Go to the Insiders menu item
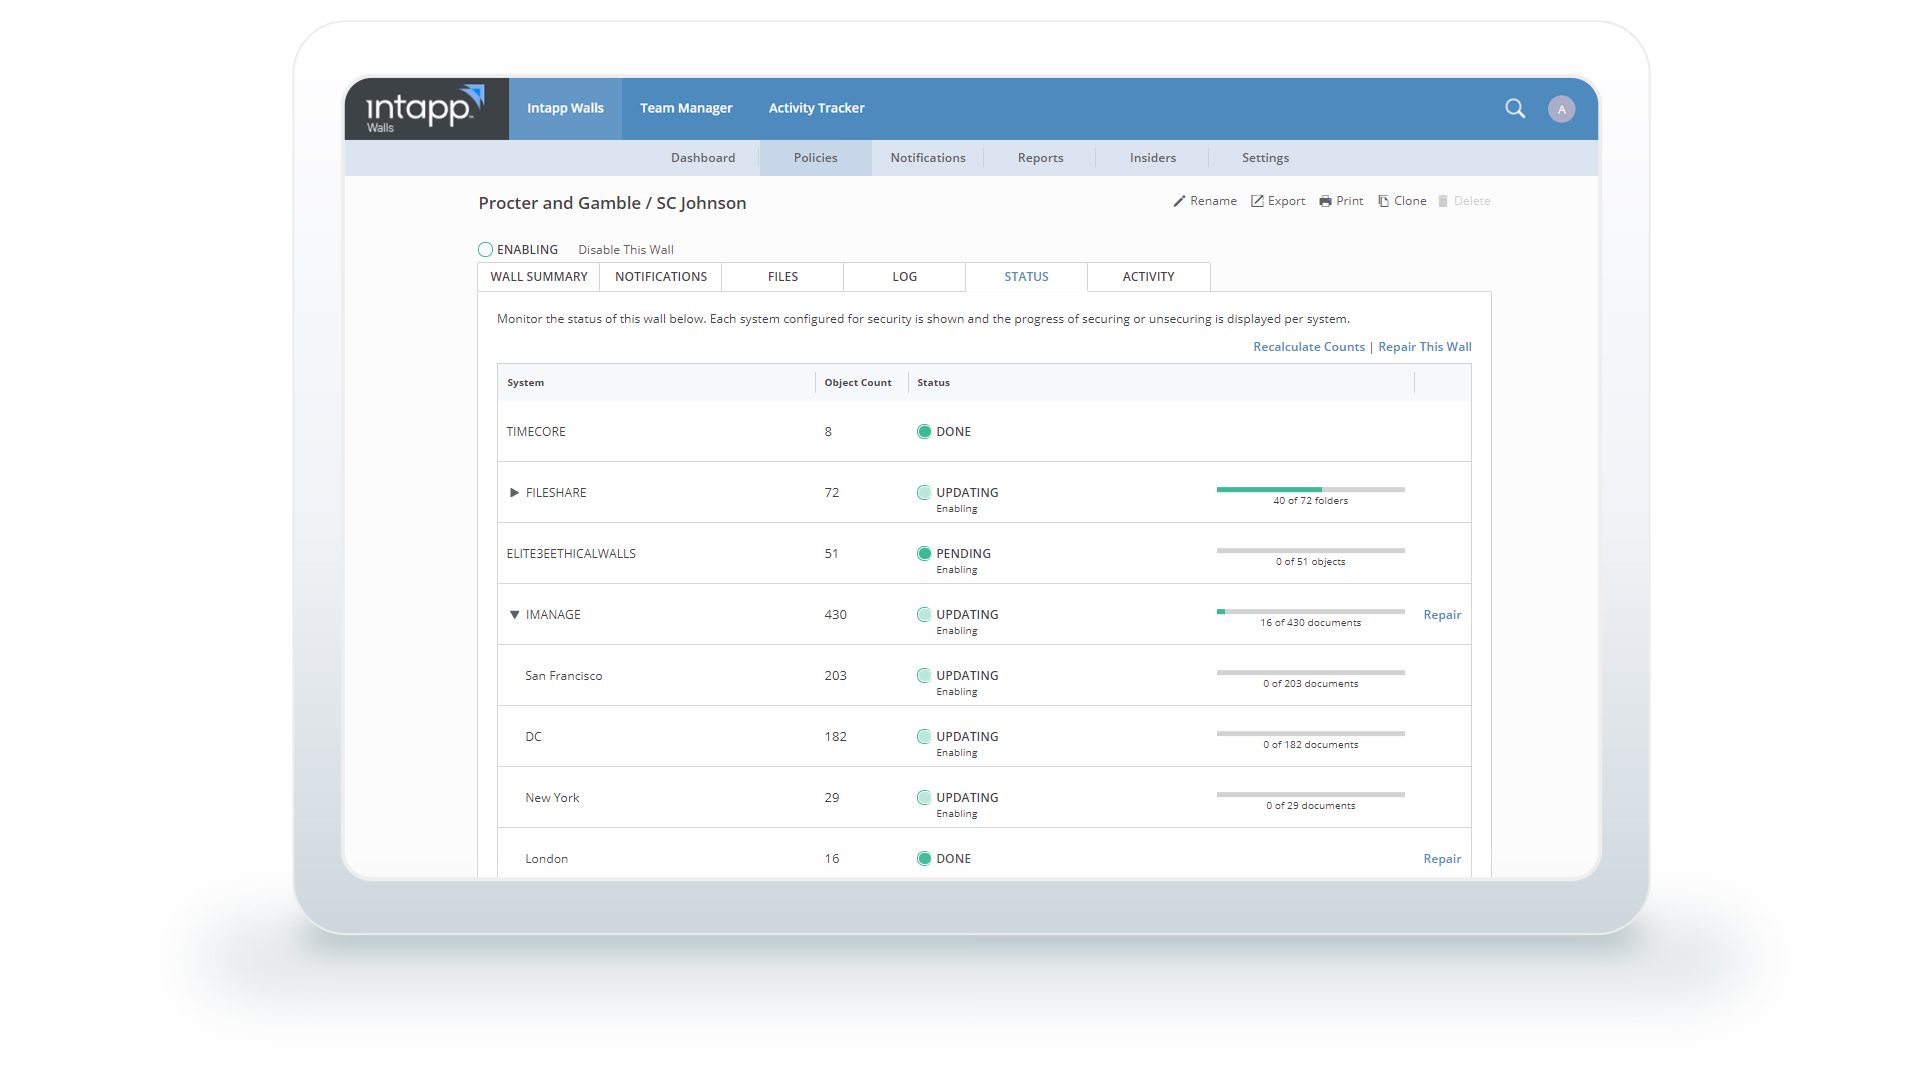Image resolution: width=1920 pixels, height=1080 pixels. [1152, 158]
